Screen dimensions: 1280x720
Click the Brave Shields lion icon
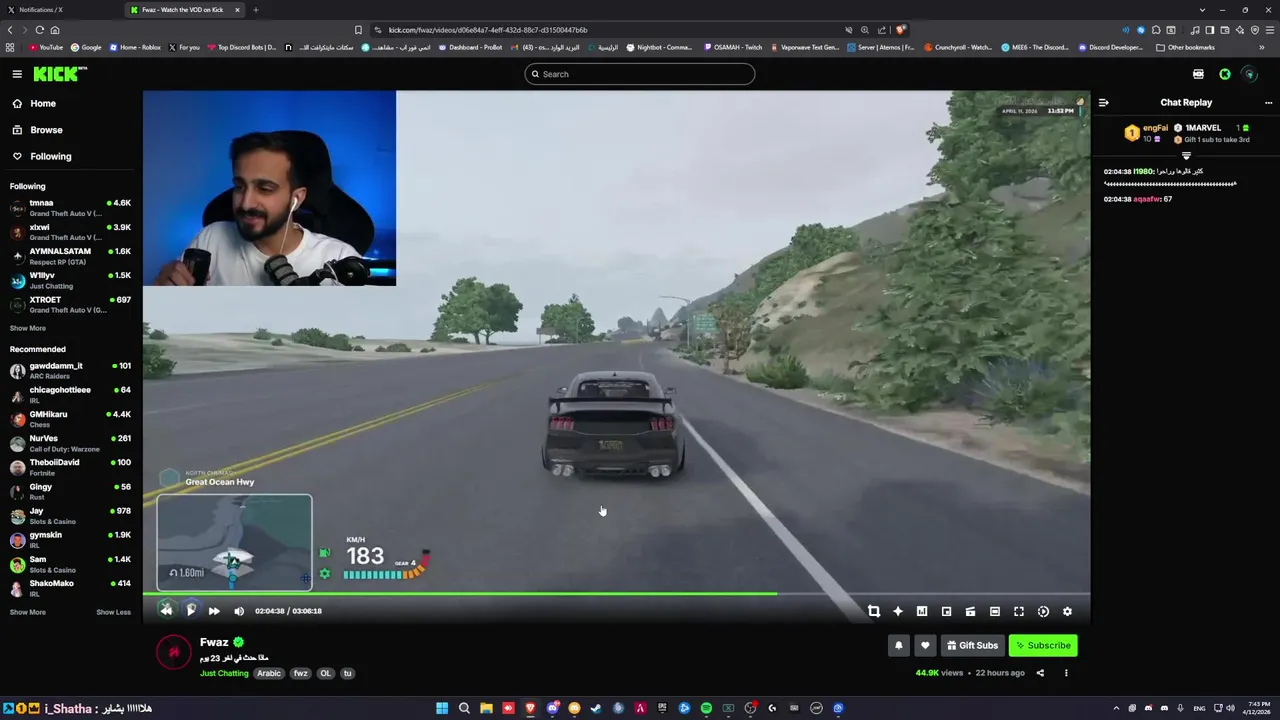(x=900, y=30)
